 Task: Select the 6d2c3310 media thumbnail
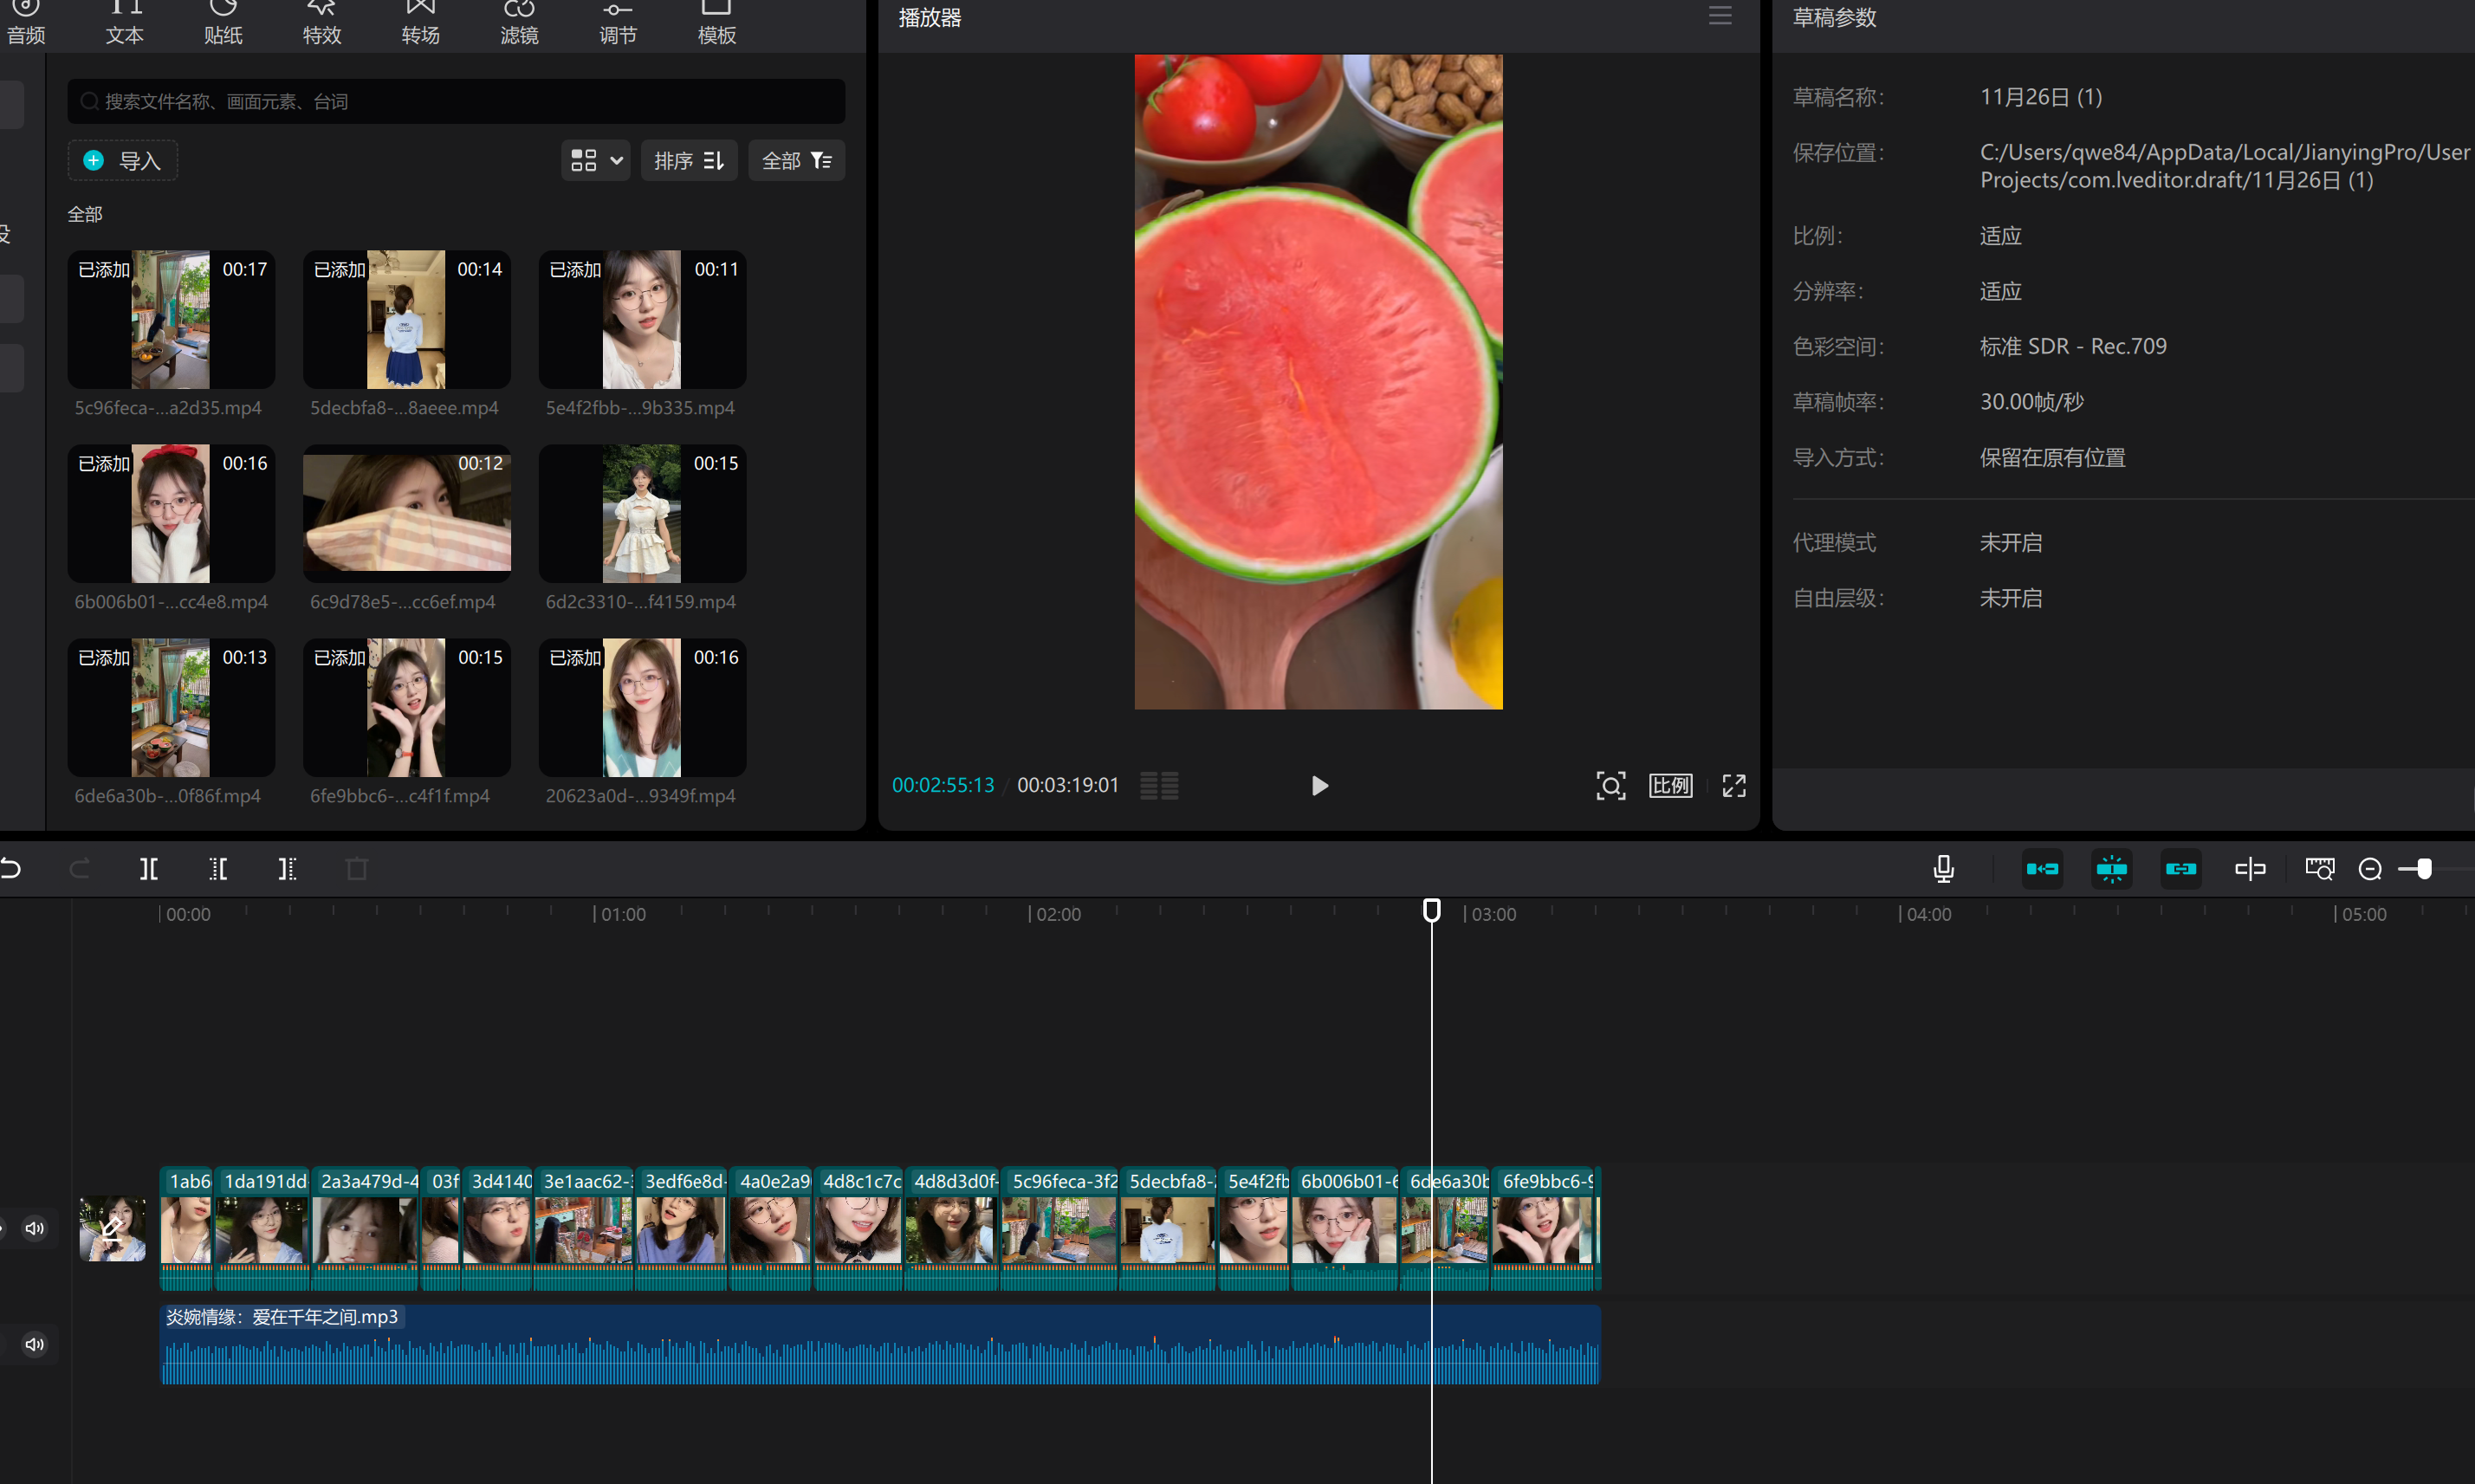[643, 513]
